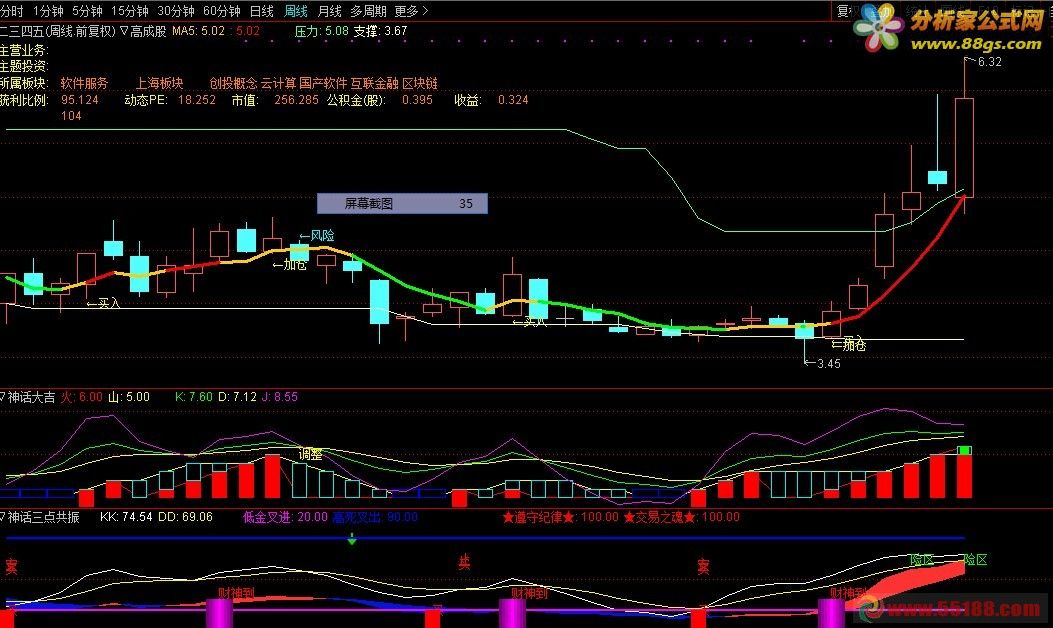Viewport: 1053px width, 628px height.
Task: Click the 3.45 low price label
Action: (x=828, y=363)
